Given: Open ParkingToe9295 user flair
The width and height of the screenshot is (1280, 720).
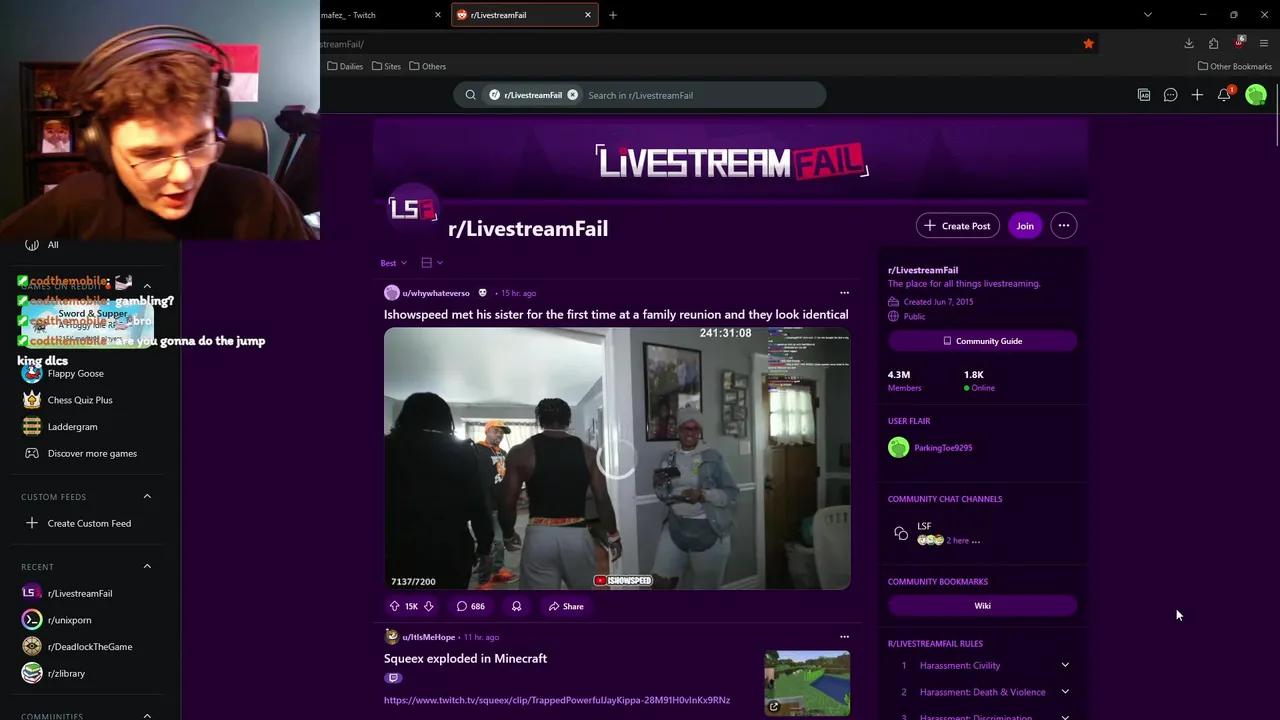Looking at the screenshot, I should click(x=943, y=448).
